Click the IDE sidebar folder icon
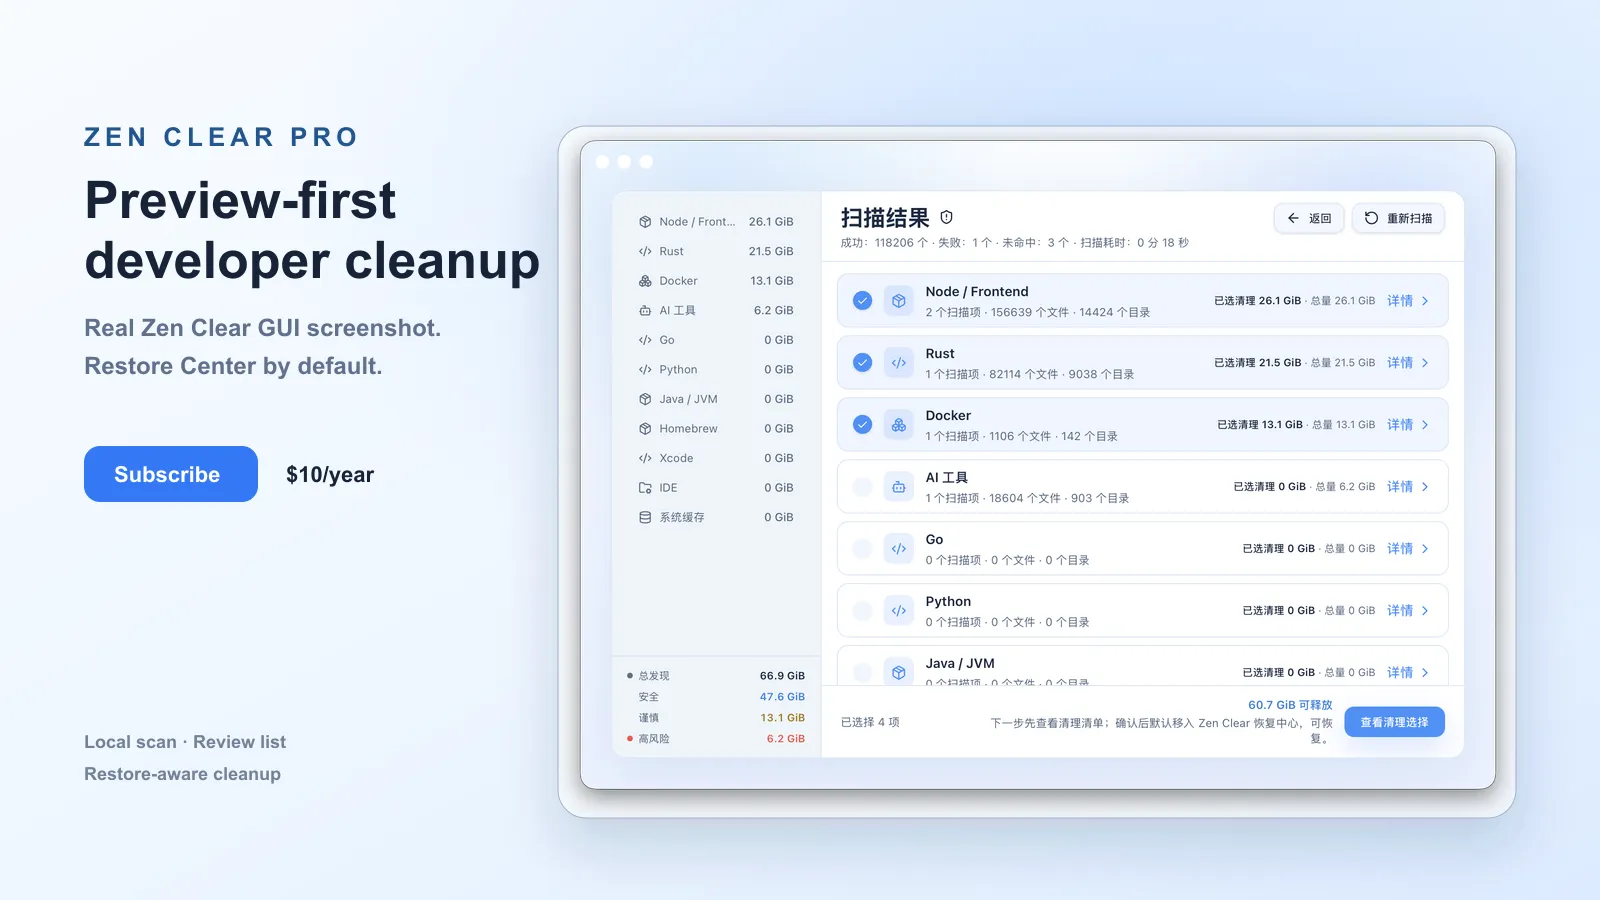 click(x=645, y=488)
